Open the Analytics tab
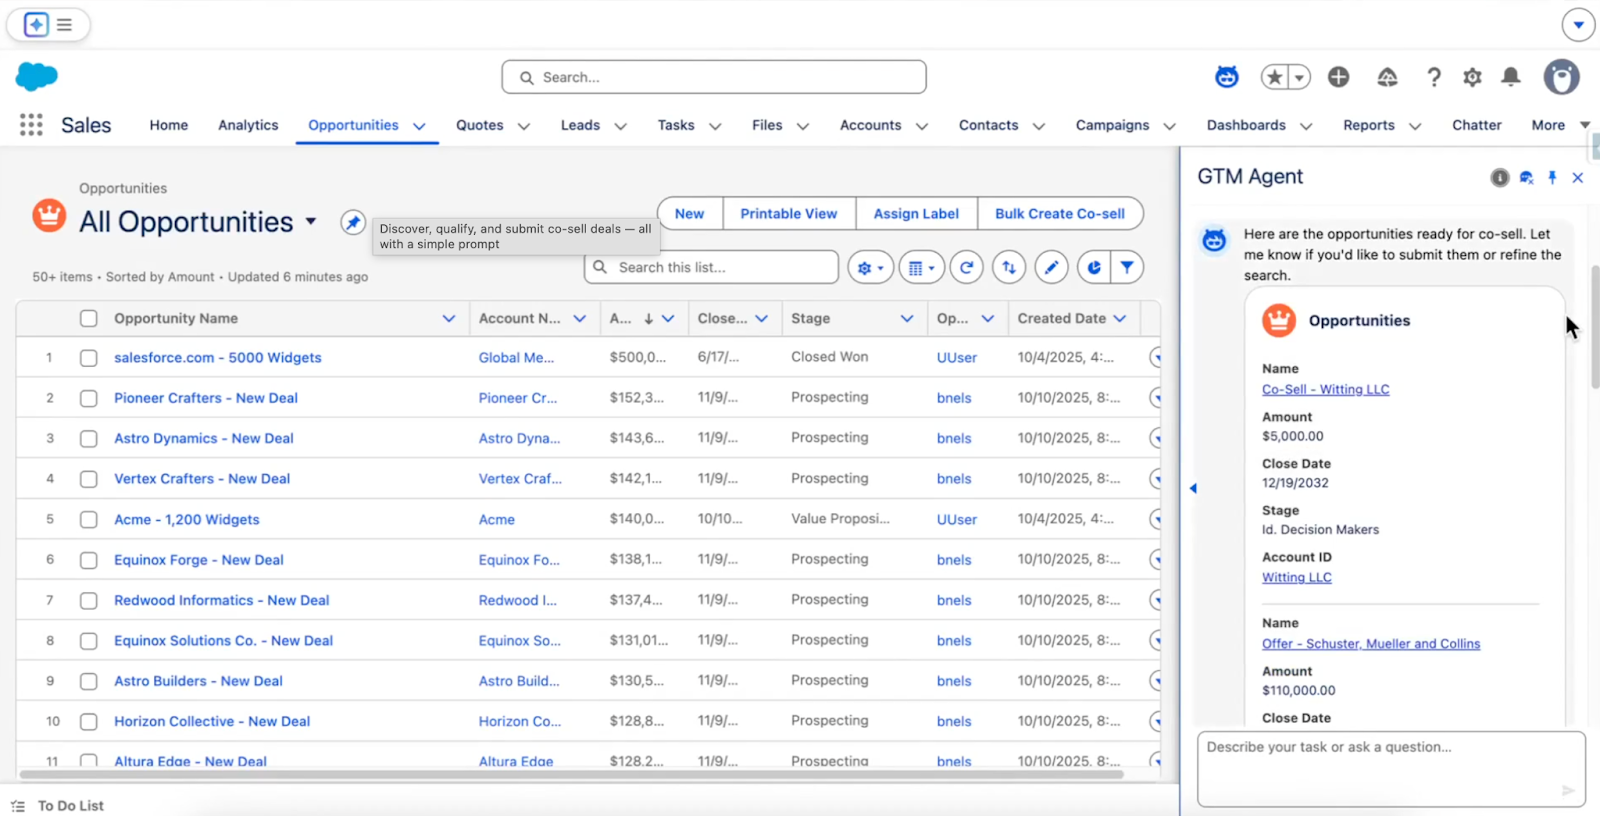The height and width of the screenshot is (816, 1600). 248,125
